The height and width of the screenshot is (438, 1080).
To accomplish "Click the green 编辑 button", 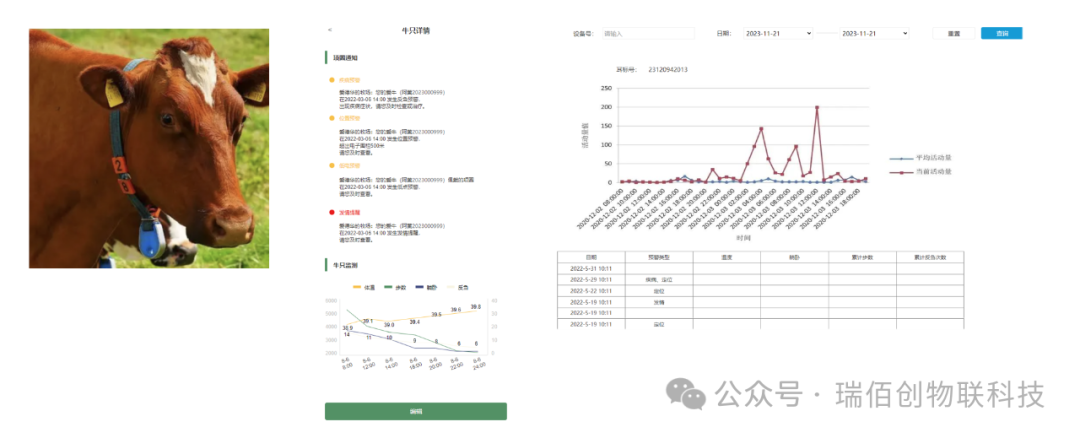I will click(x=416, y=411).
